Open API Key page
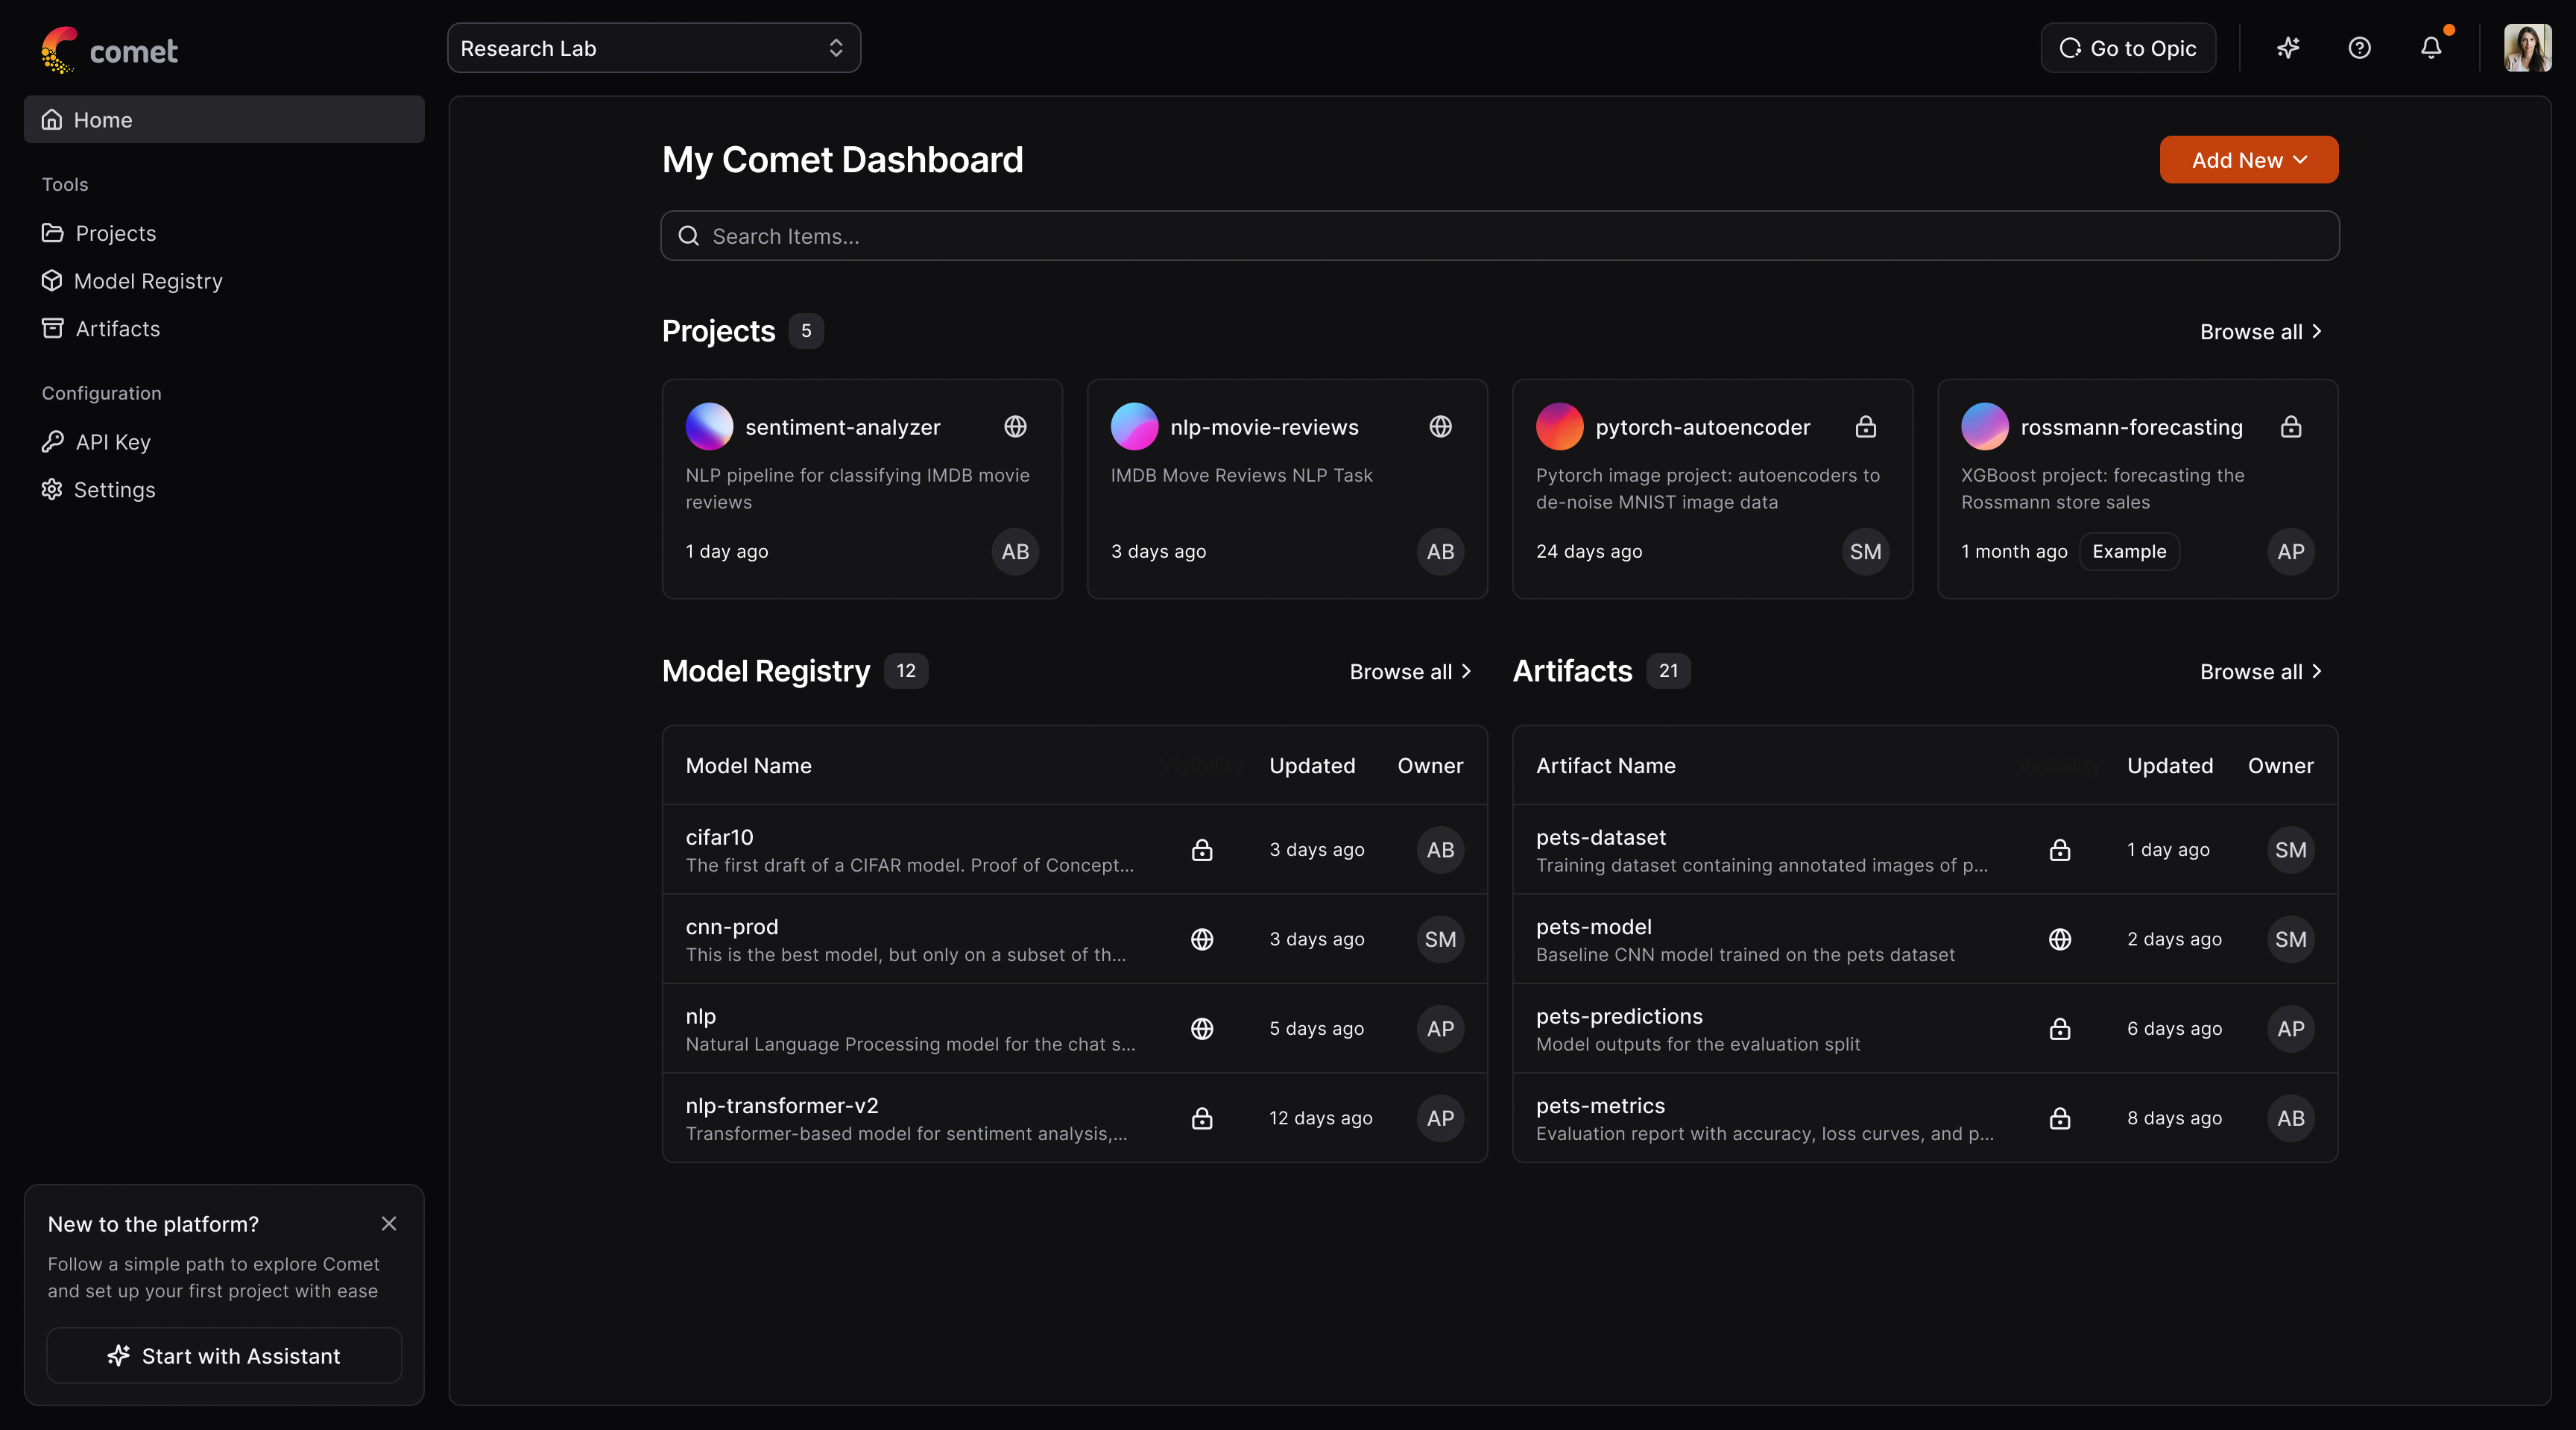2576x1430 pixels. [x=96, y=442]
